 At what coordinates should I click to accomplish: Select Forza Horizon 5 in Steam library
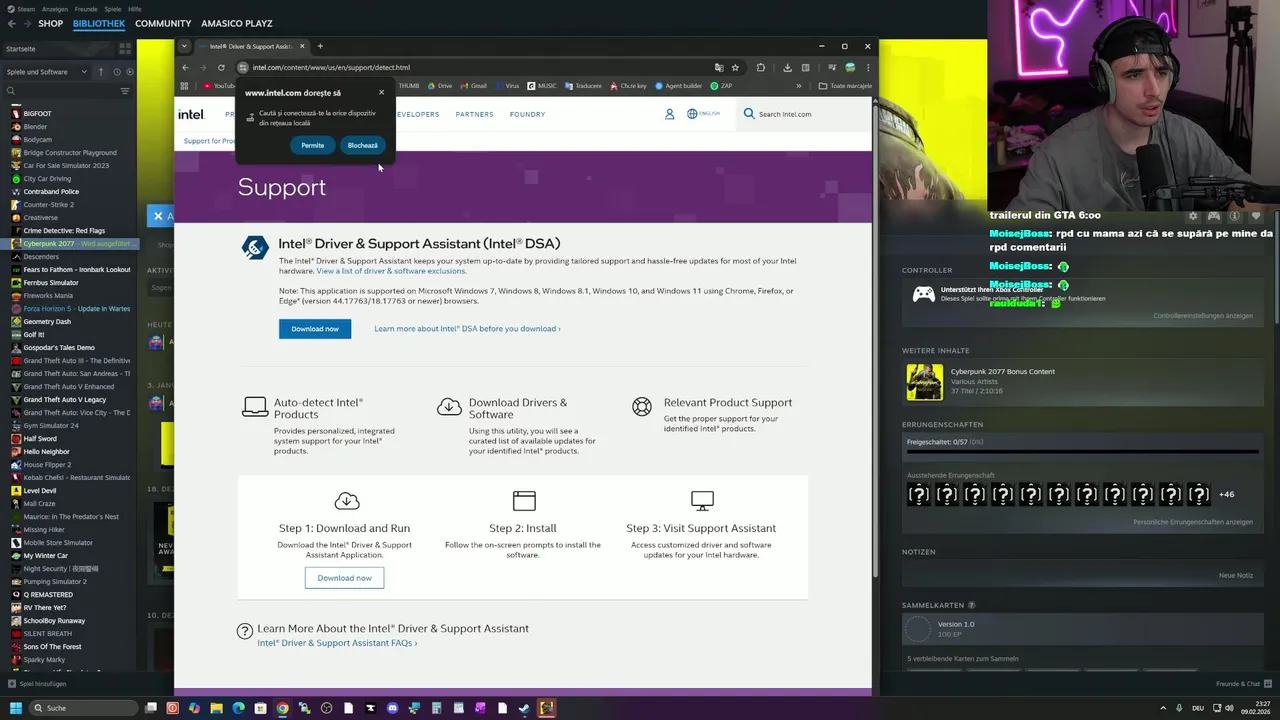coord(70,309)
